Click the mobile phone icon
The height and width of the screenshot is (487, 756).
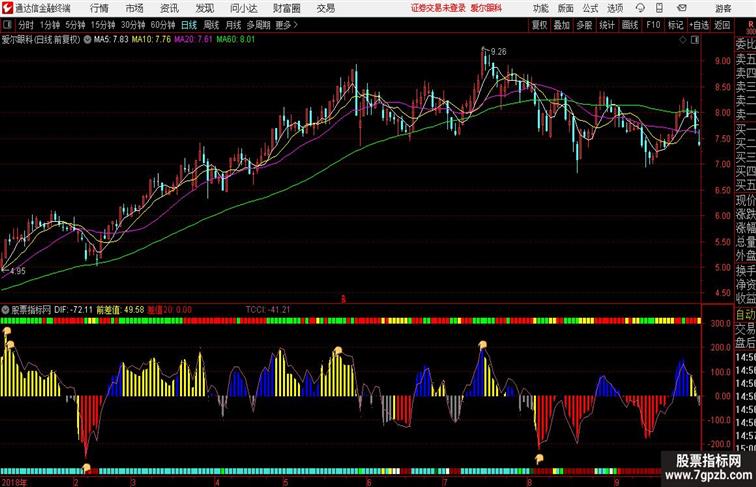tap(660, 8)
